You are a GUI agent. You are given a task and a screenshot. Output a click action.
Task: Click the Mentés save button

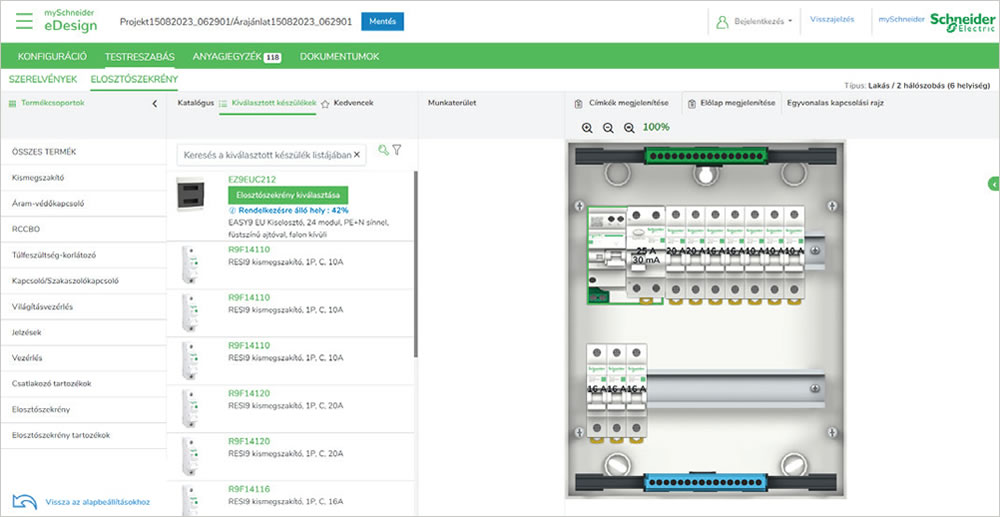[x=382, y=21]
